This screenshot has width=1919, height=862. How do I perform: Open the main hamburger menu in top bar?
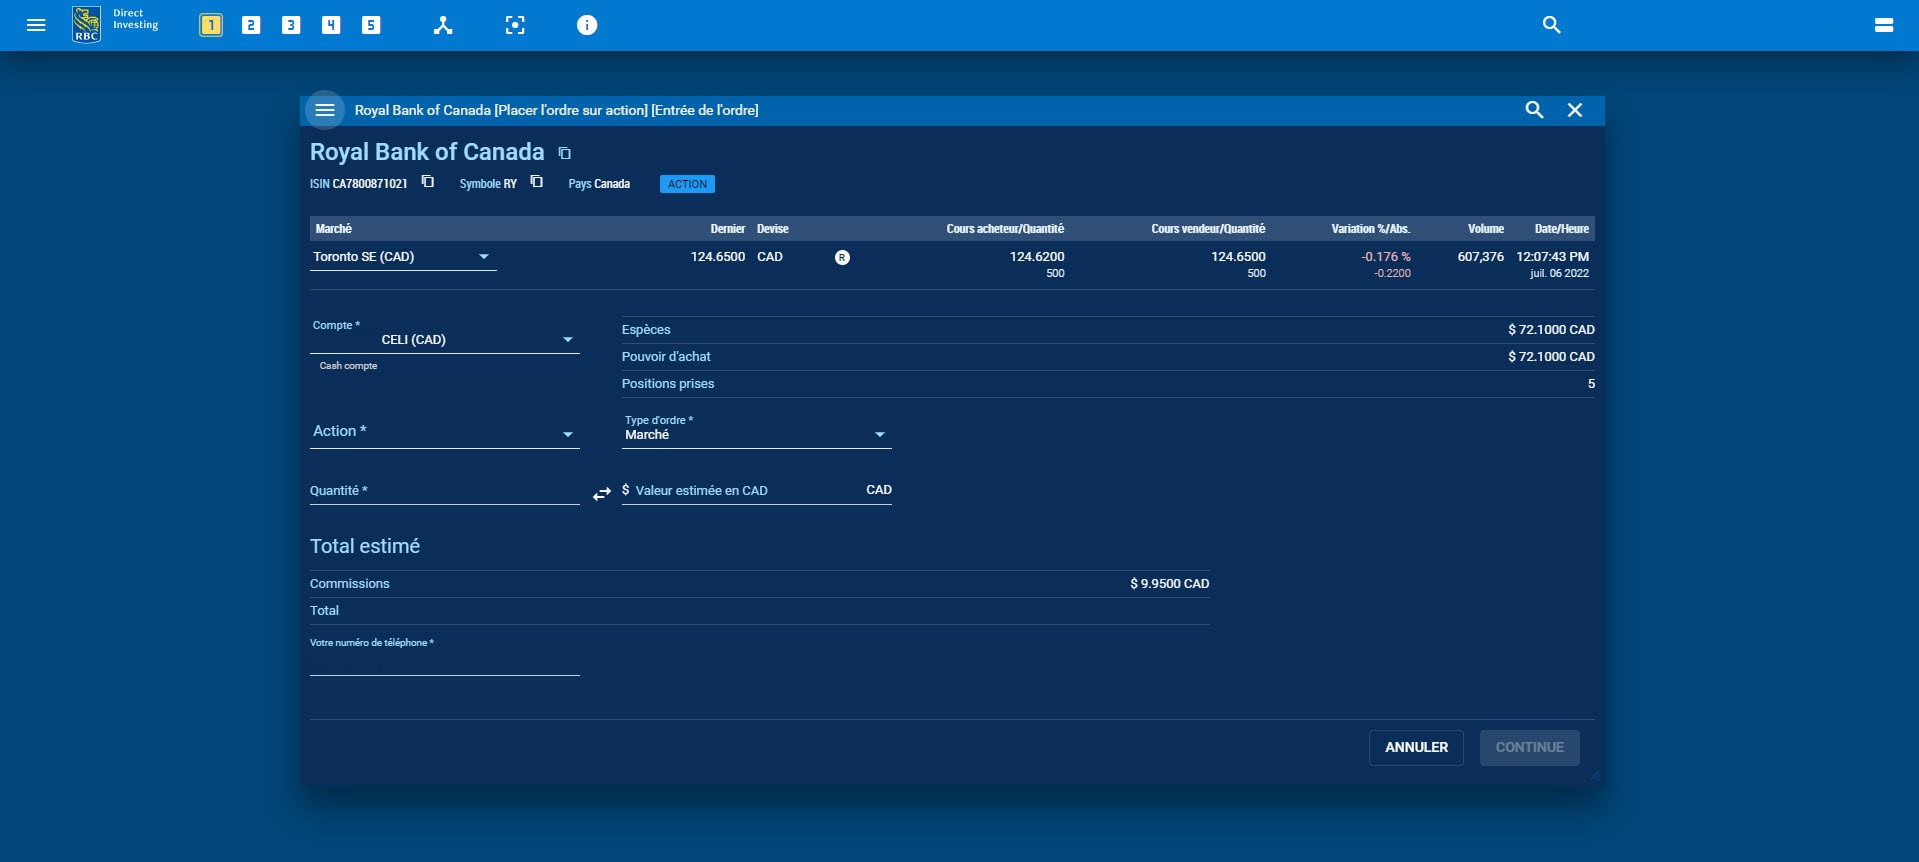(x=36, y=25)
